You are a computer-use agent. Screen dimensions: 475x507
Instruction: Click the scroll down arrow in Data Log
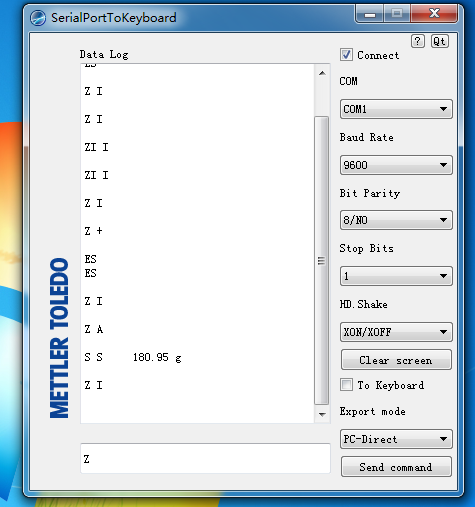coord(322,415)
